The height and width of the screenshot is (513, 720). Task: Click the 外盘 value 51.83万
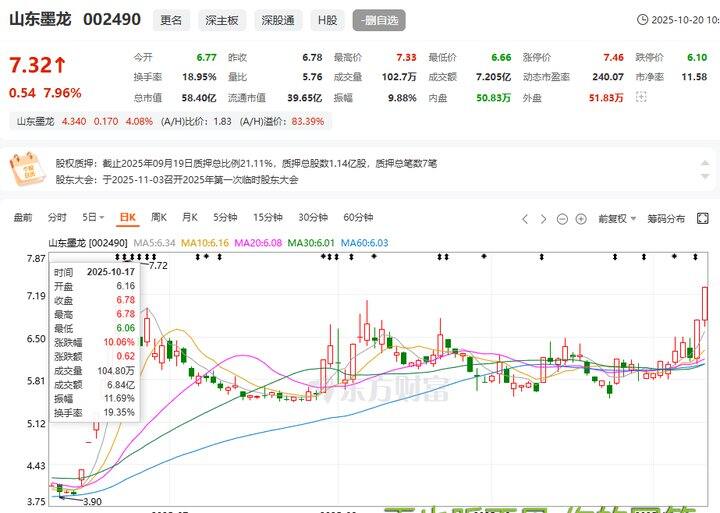[606, 98]
